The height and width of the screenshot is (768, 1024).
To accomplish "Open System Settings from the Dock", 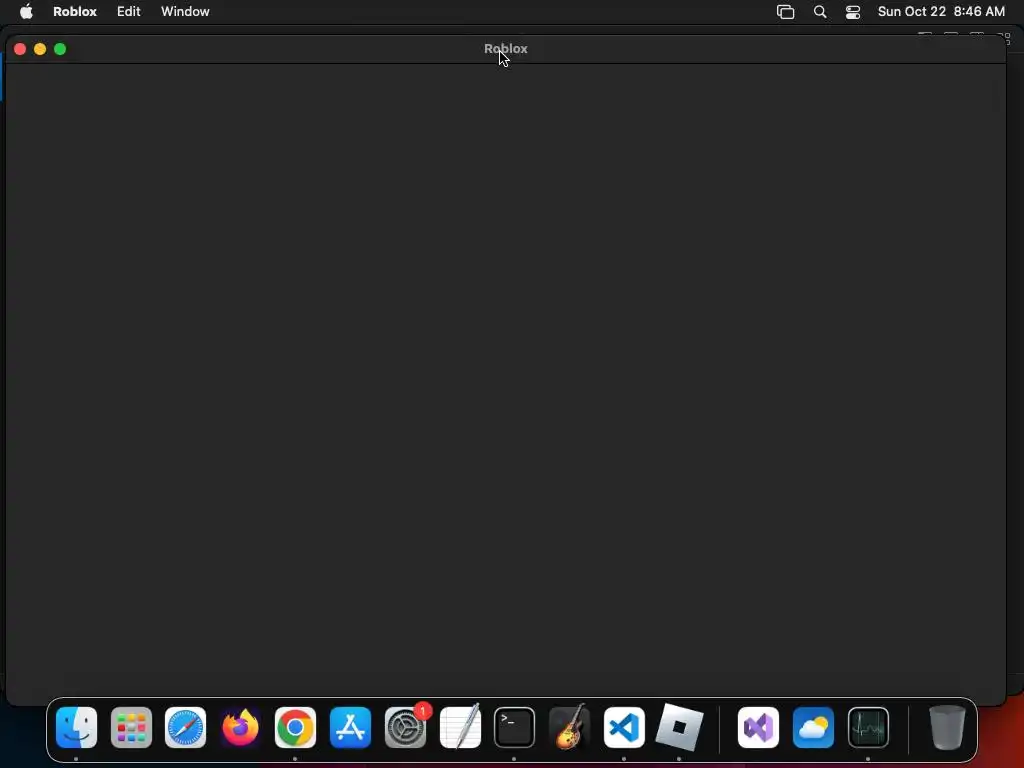I will (x=406, y=727).
